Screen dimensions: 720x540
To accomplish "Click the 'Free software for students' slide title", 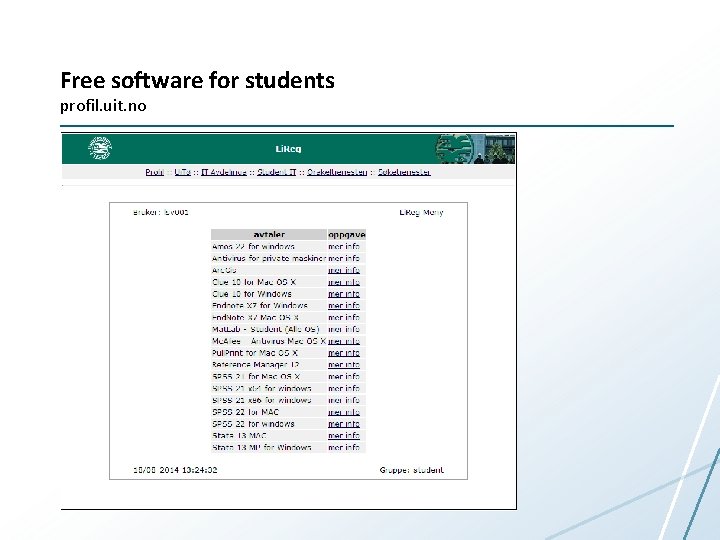I will tap(197, 80).
